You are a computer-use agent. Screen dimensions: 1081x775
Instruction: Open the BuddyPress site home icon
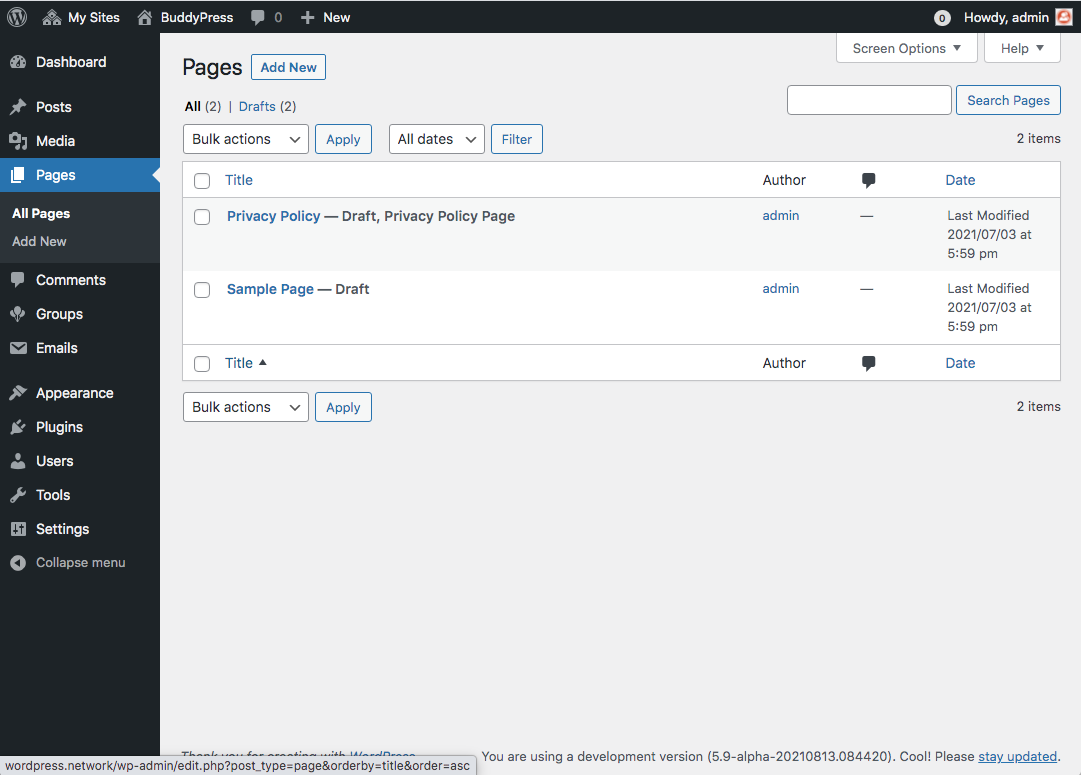click(145, 17)
